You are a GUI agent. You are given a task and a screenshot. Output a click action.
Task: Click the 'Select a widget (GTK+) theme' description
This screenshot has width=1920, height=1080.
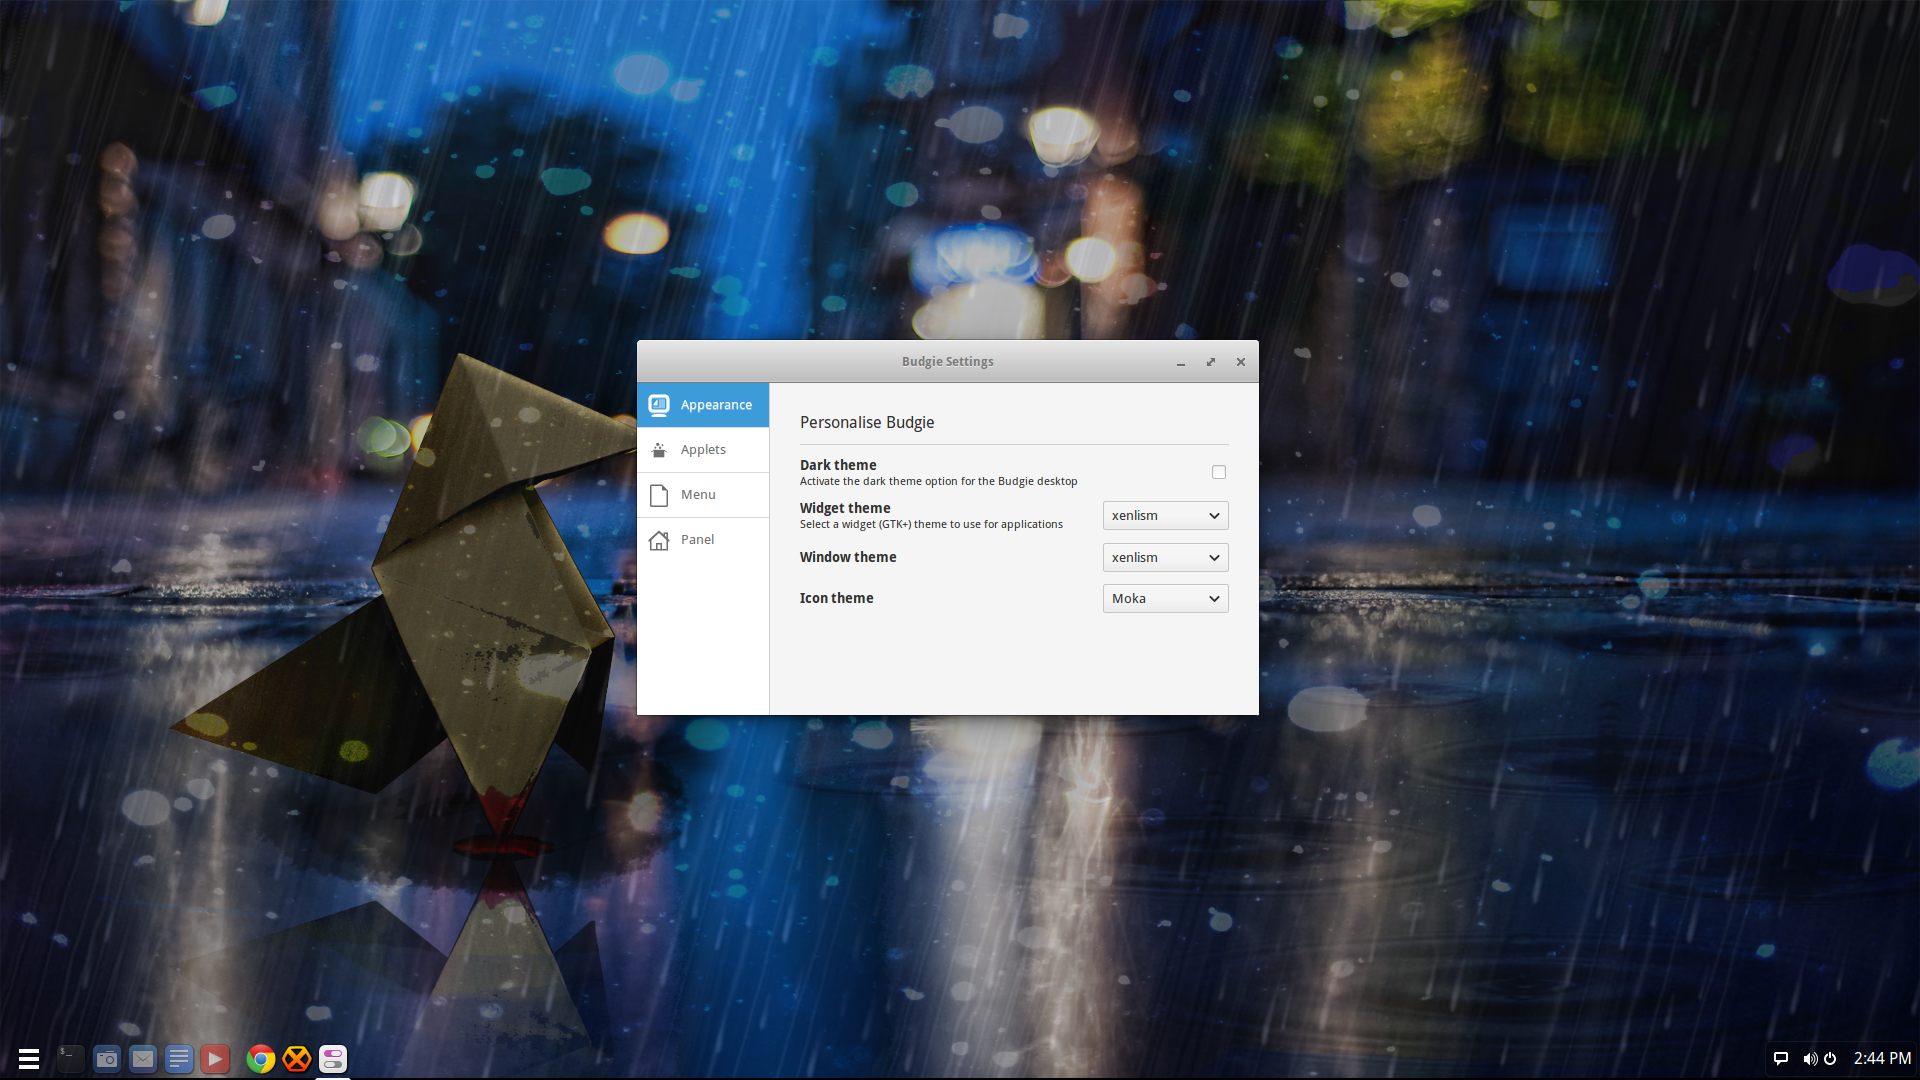tap(931, 525)
